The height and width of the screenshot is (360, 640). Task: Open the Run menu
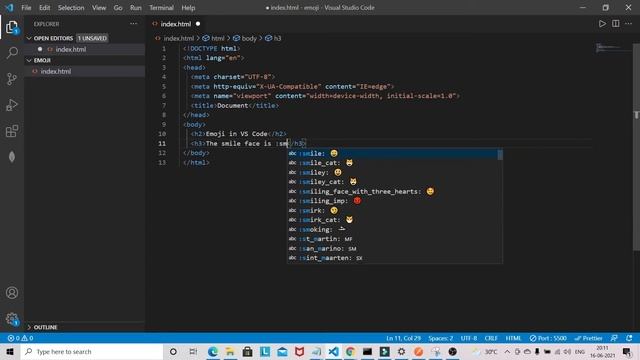tap(136, 7)
